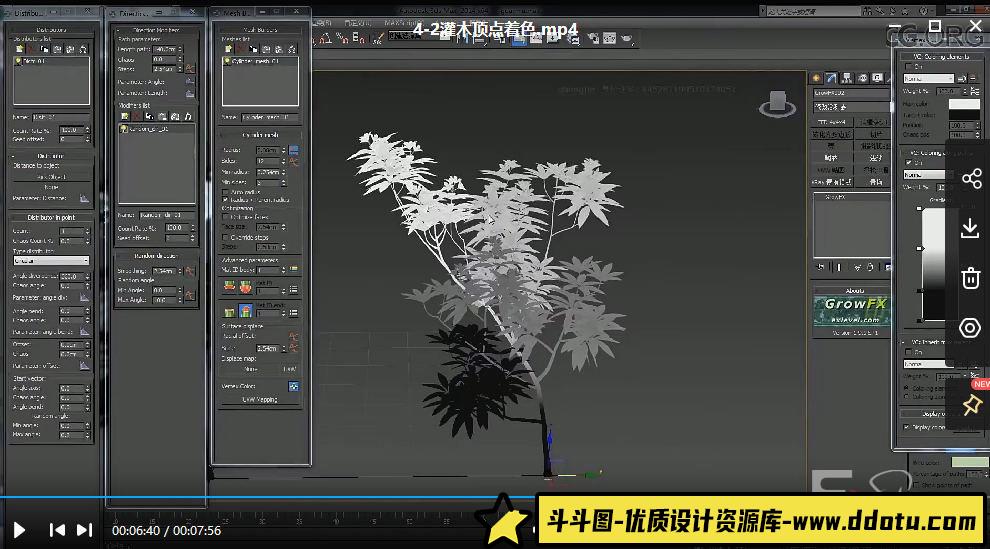Click the ViewCube in the viewport
990x549 pixels.
[x=777, y=105]
